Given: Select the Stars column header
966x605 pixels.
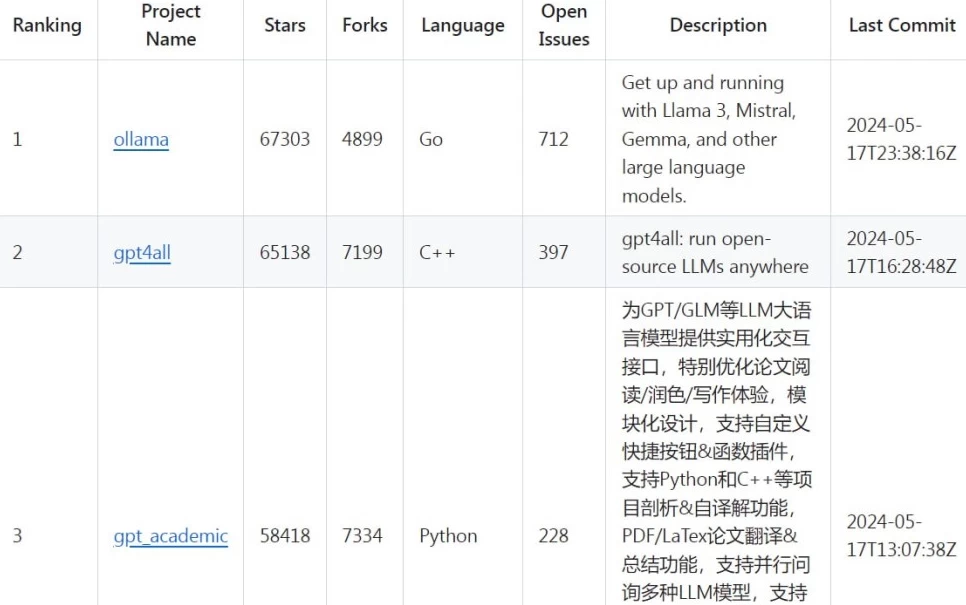Looking at the screenshot, I should 285,26.
